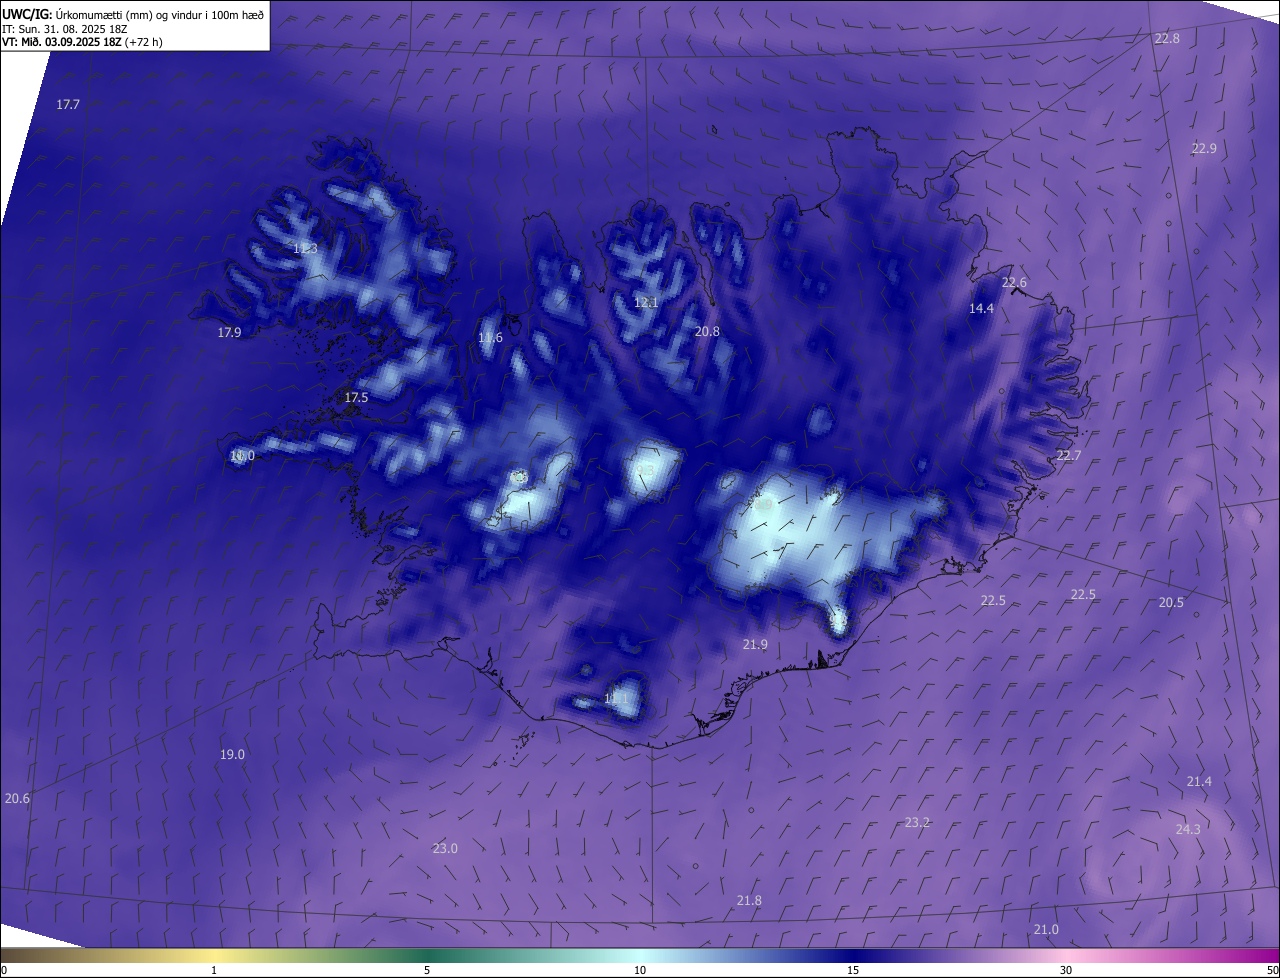Select the 20.8 value label
Screen dimensions: 1280x978
coord(707,331)
